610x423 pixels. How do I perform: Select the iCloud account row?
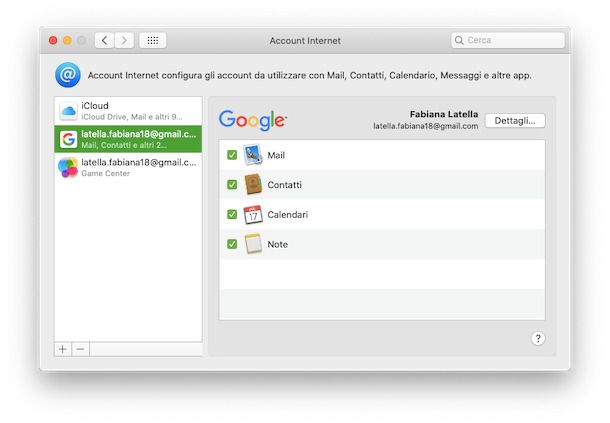point(128,111)
